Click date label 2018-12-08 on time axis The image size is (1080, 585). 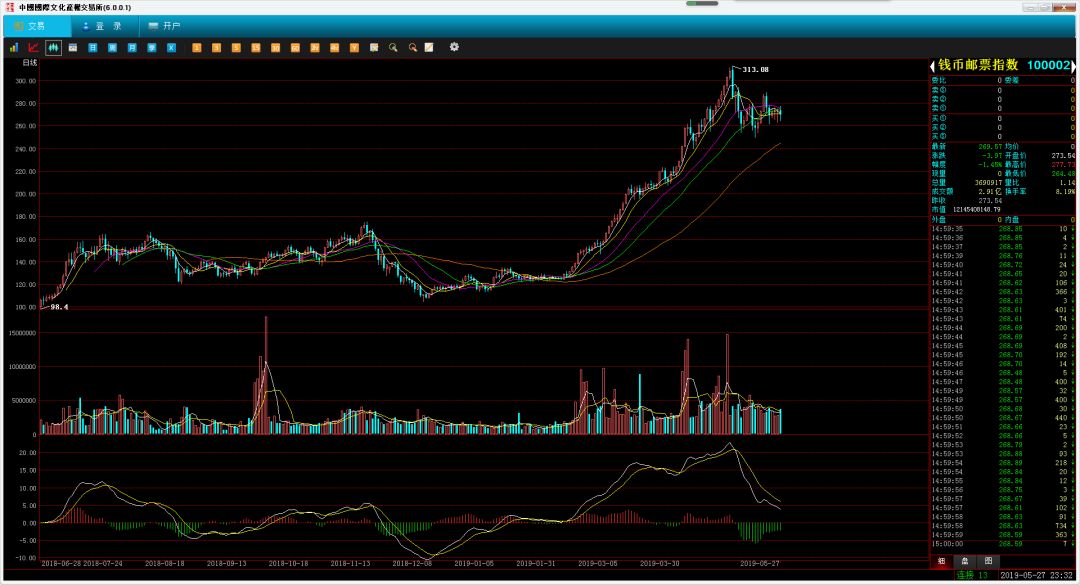(x=412, y=564)
